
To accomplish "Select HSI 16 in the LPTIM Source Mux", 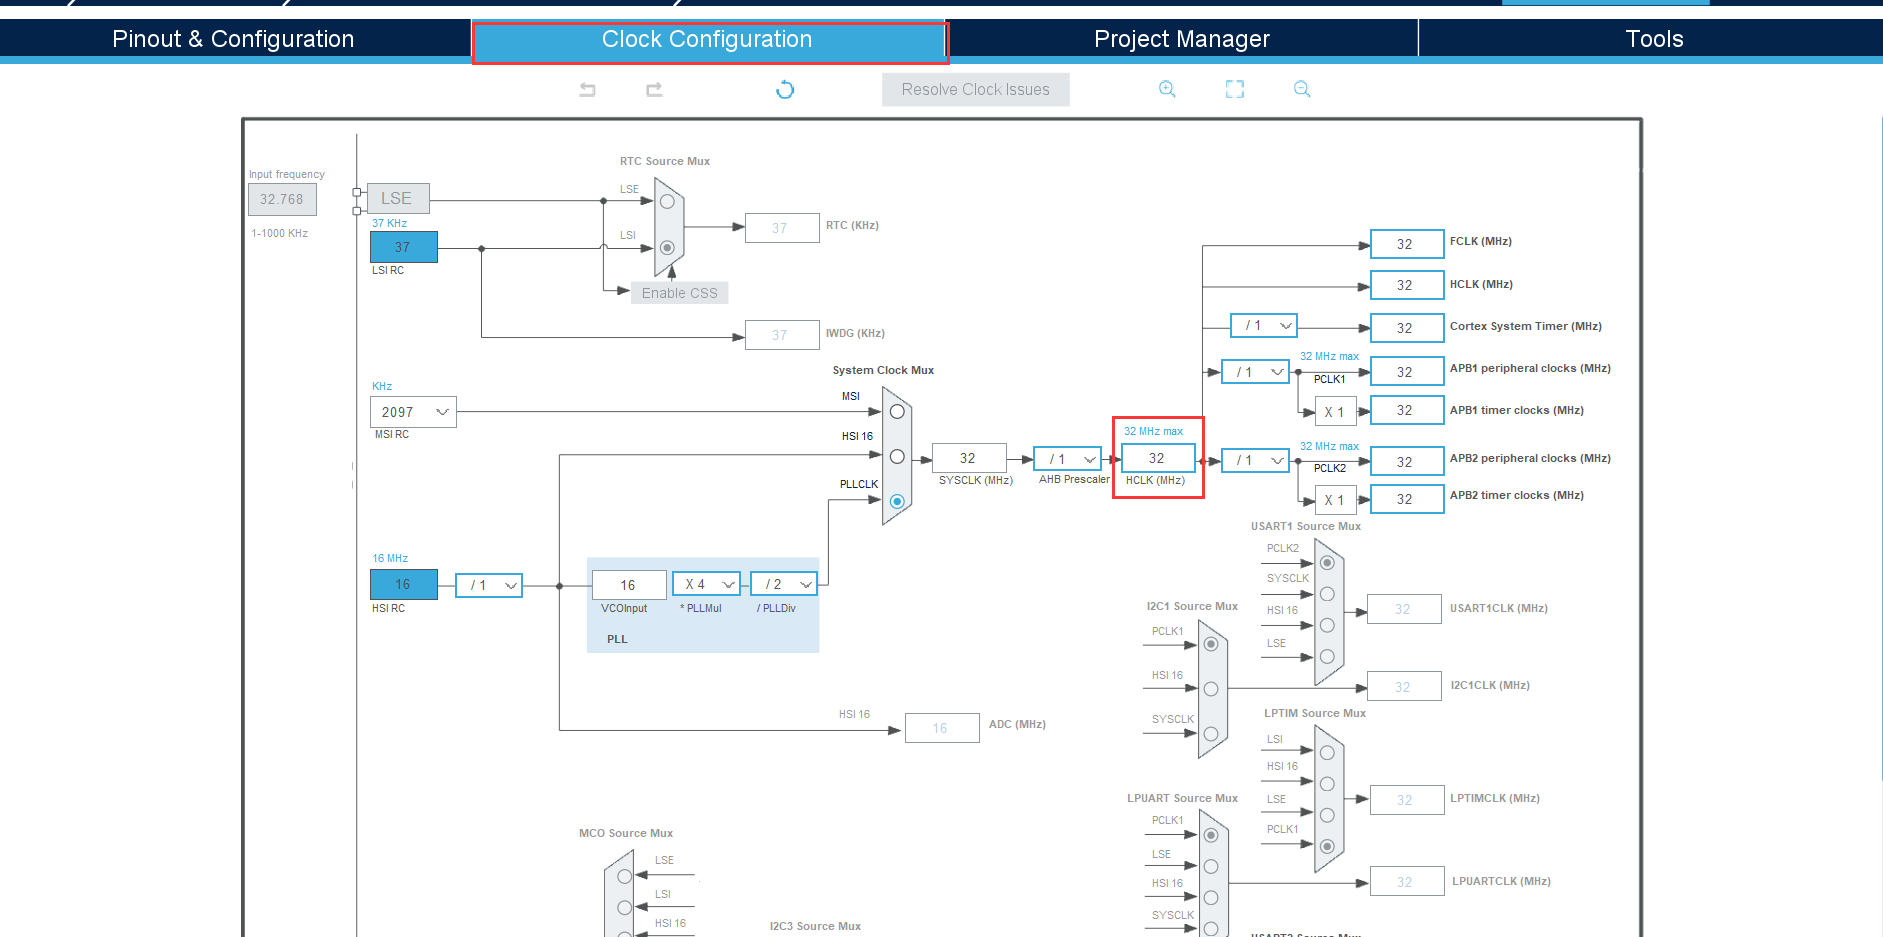I will [x=1327, y=784].
